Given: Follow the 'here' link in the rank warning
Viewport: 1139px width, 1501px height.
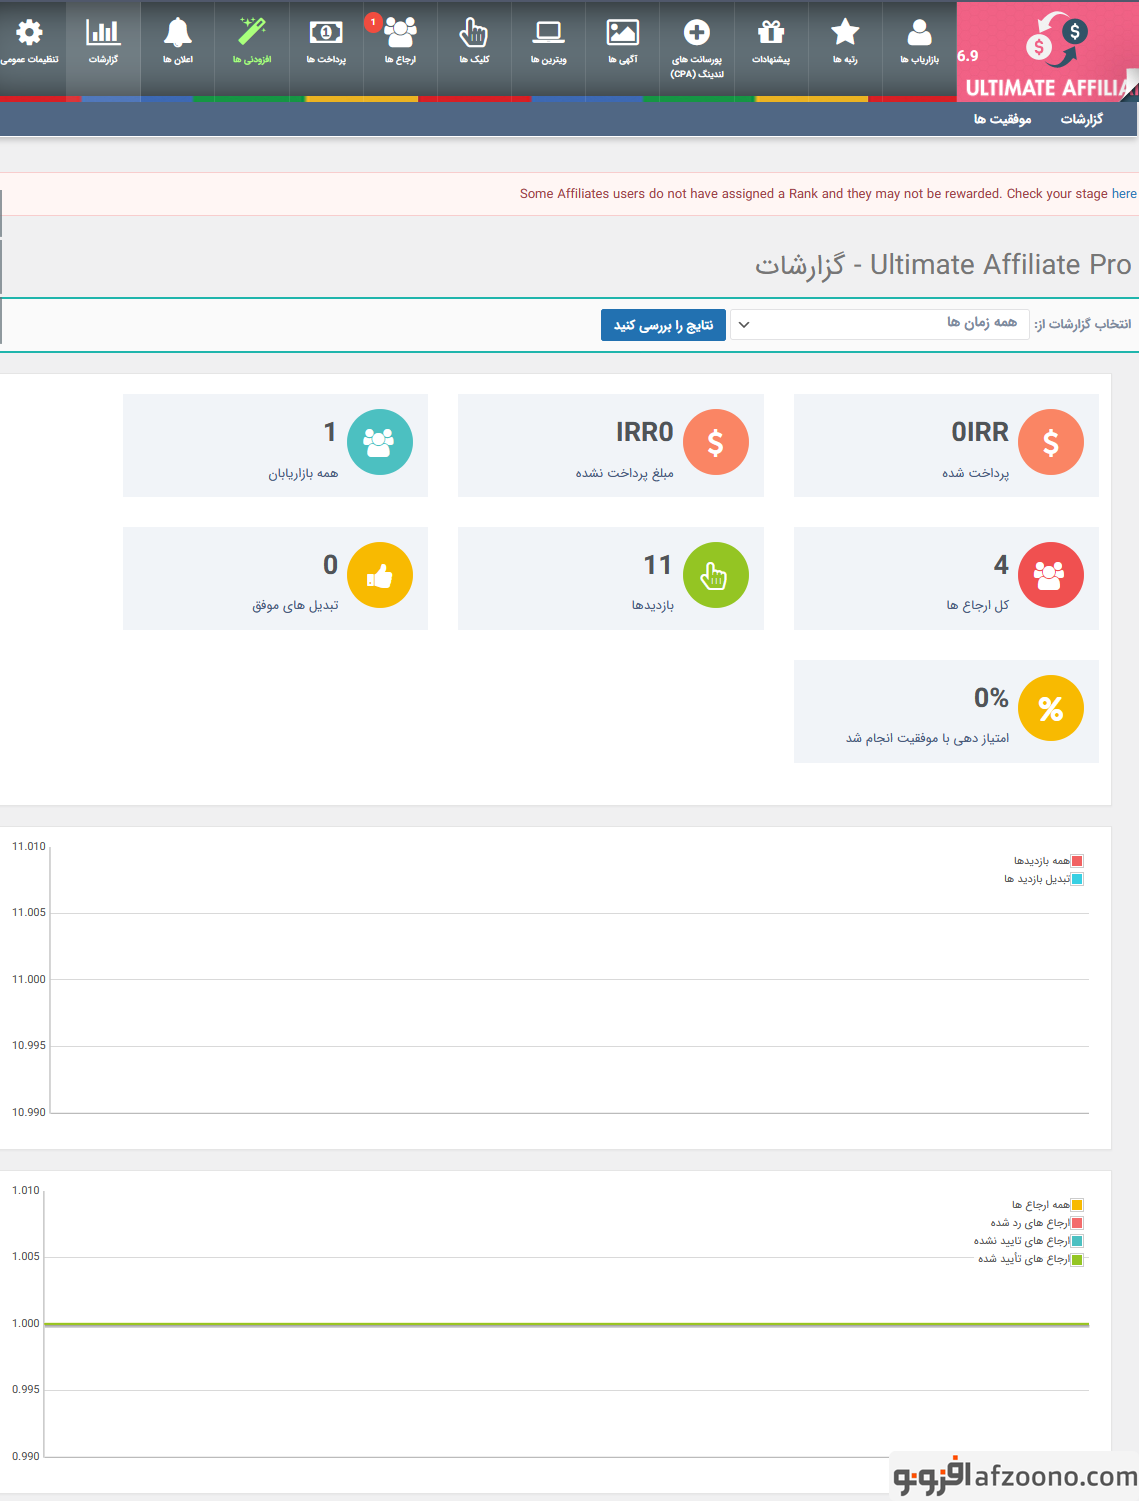Looking at the screenshot, I should 1124,194.
